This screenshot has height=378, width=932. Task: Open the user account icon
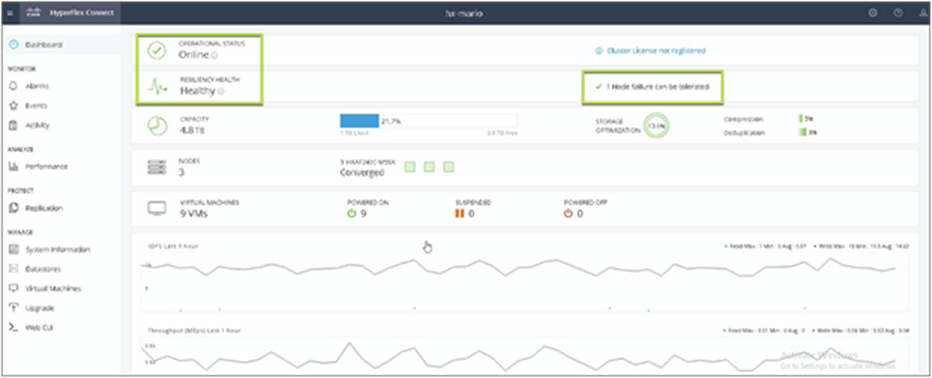click(922, 12)
